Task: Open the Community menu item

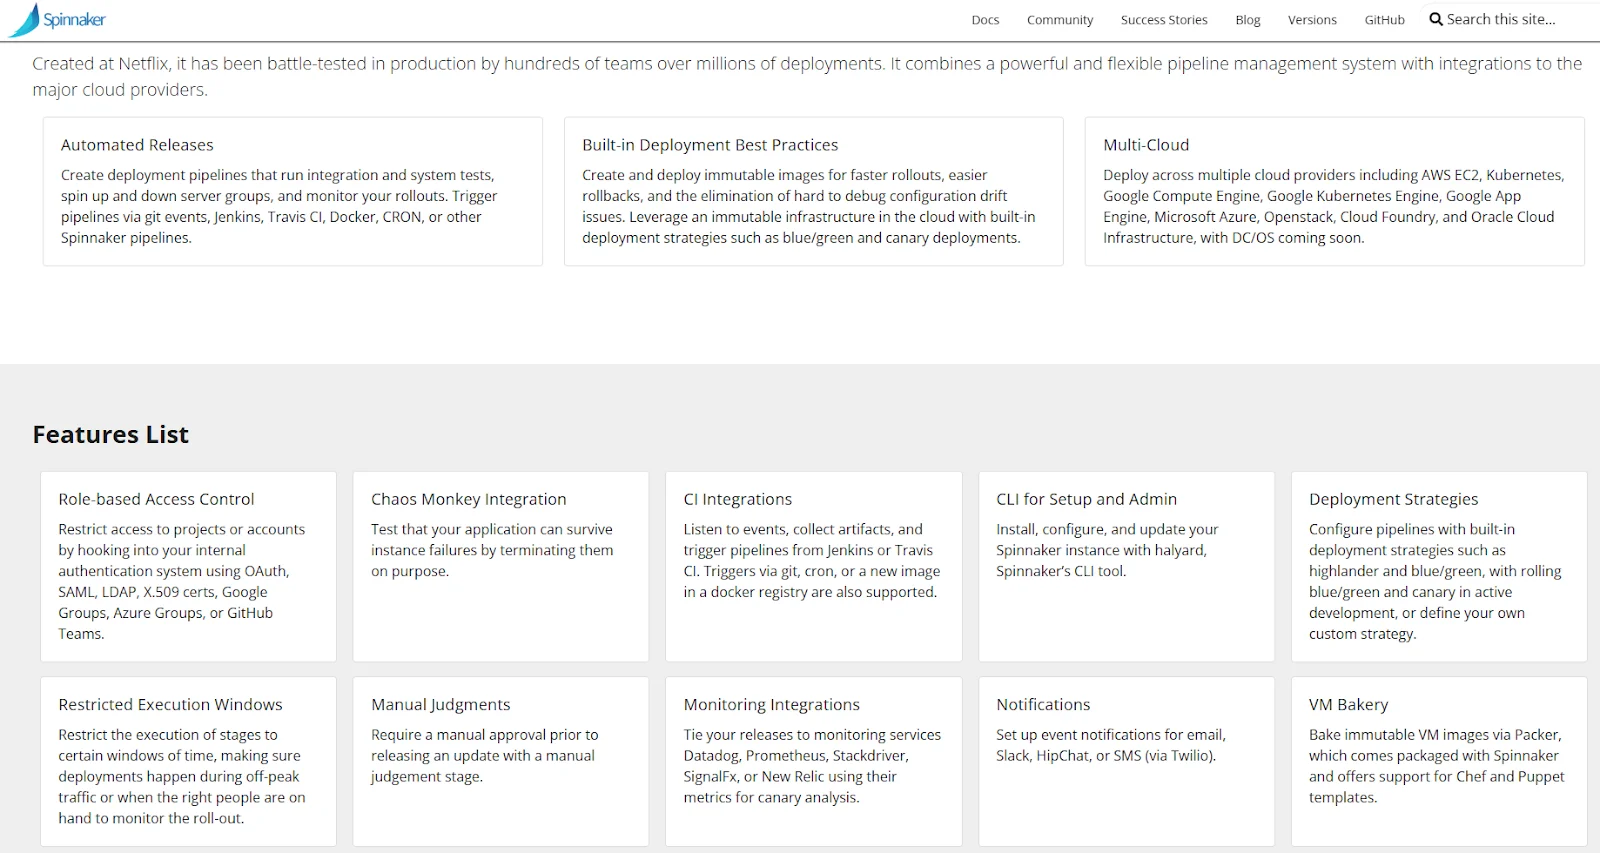Action: pyautogui.click(x=1060, y=20)
